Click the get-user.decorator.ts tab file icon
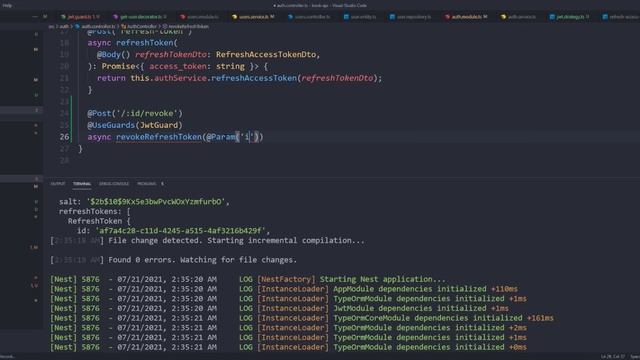Viewport: 640px width, 360px height. point(116,17)
